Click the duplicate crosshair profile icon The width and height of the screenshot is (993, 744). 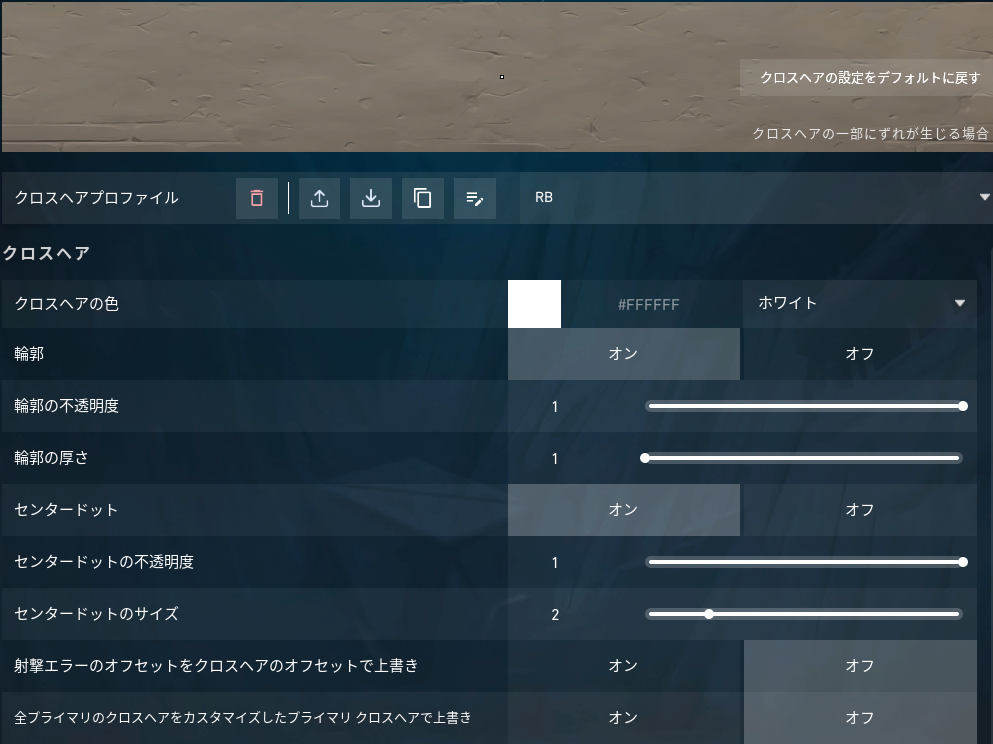[x=423, y=198]
